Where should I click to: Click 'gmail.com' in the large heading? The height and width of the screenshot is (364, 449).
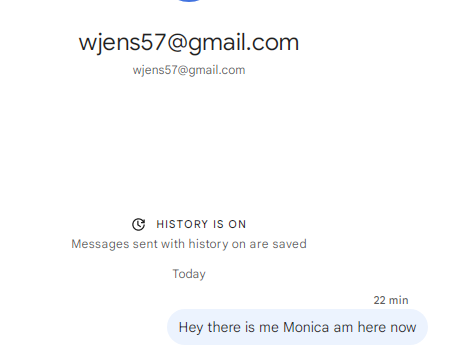point(244,44)
